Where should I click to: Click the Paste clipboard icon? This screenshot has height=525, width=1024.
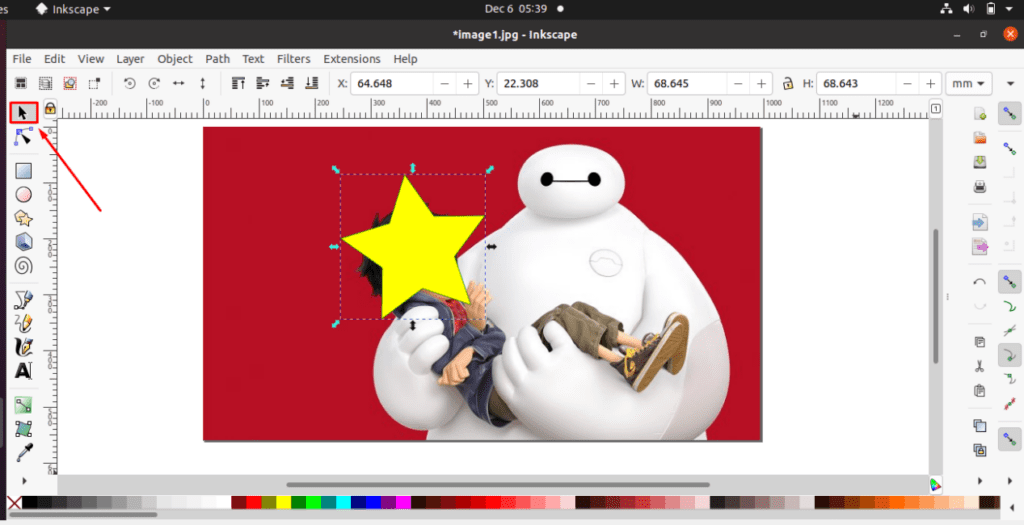coord(980,390)
